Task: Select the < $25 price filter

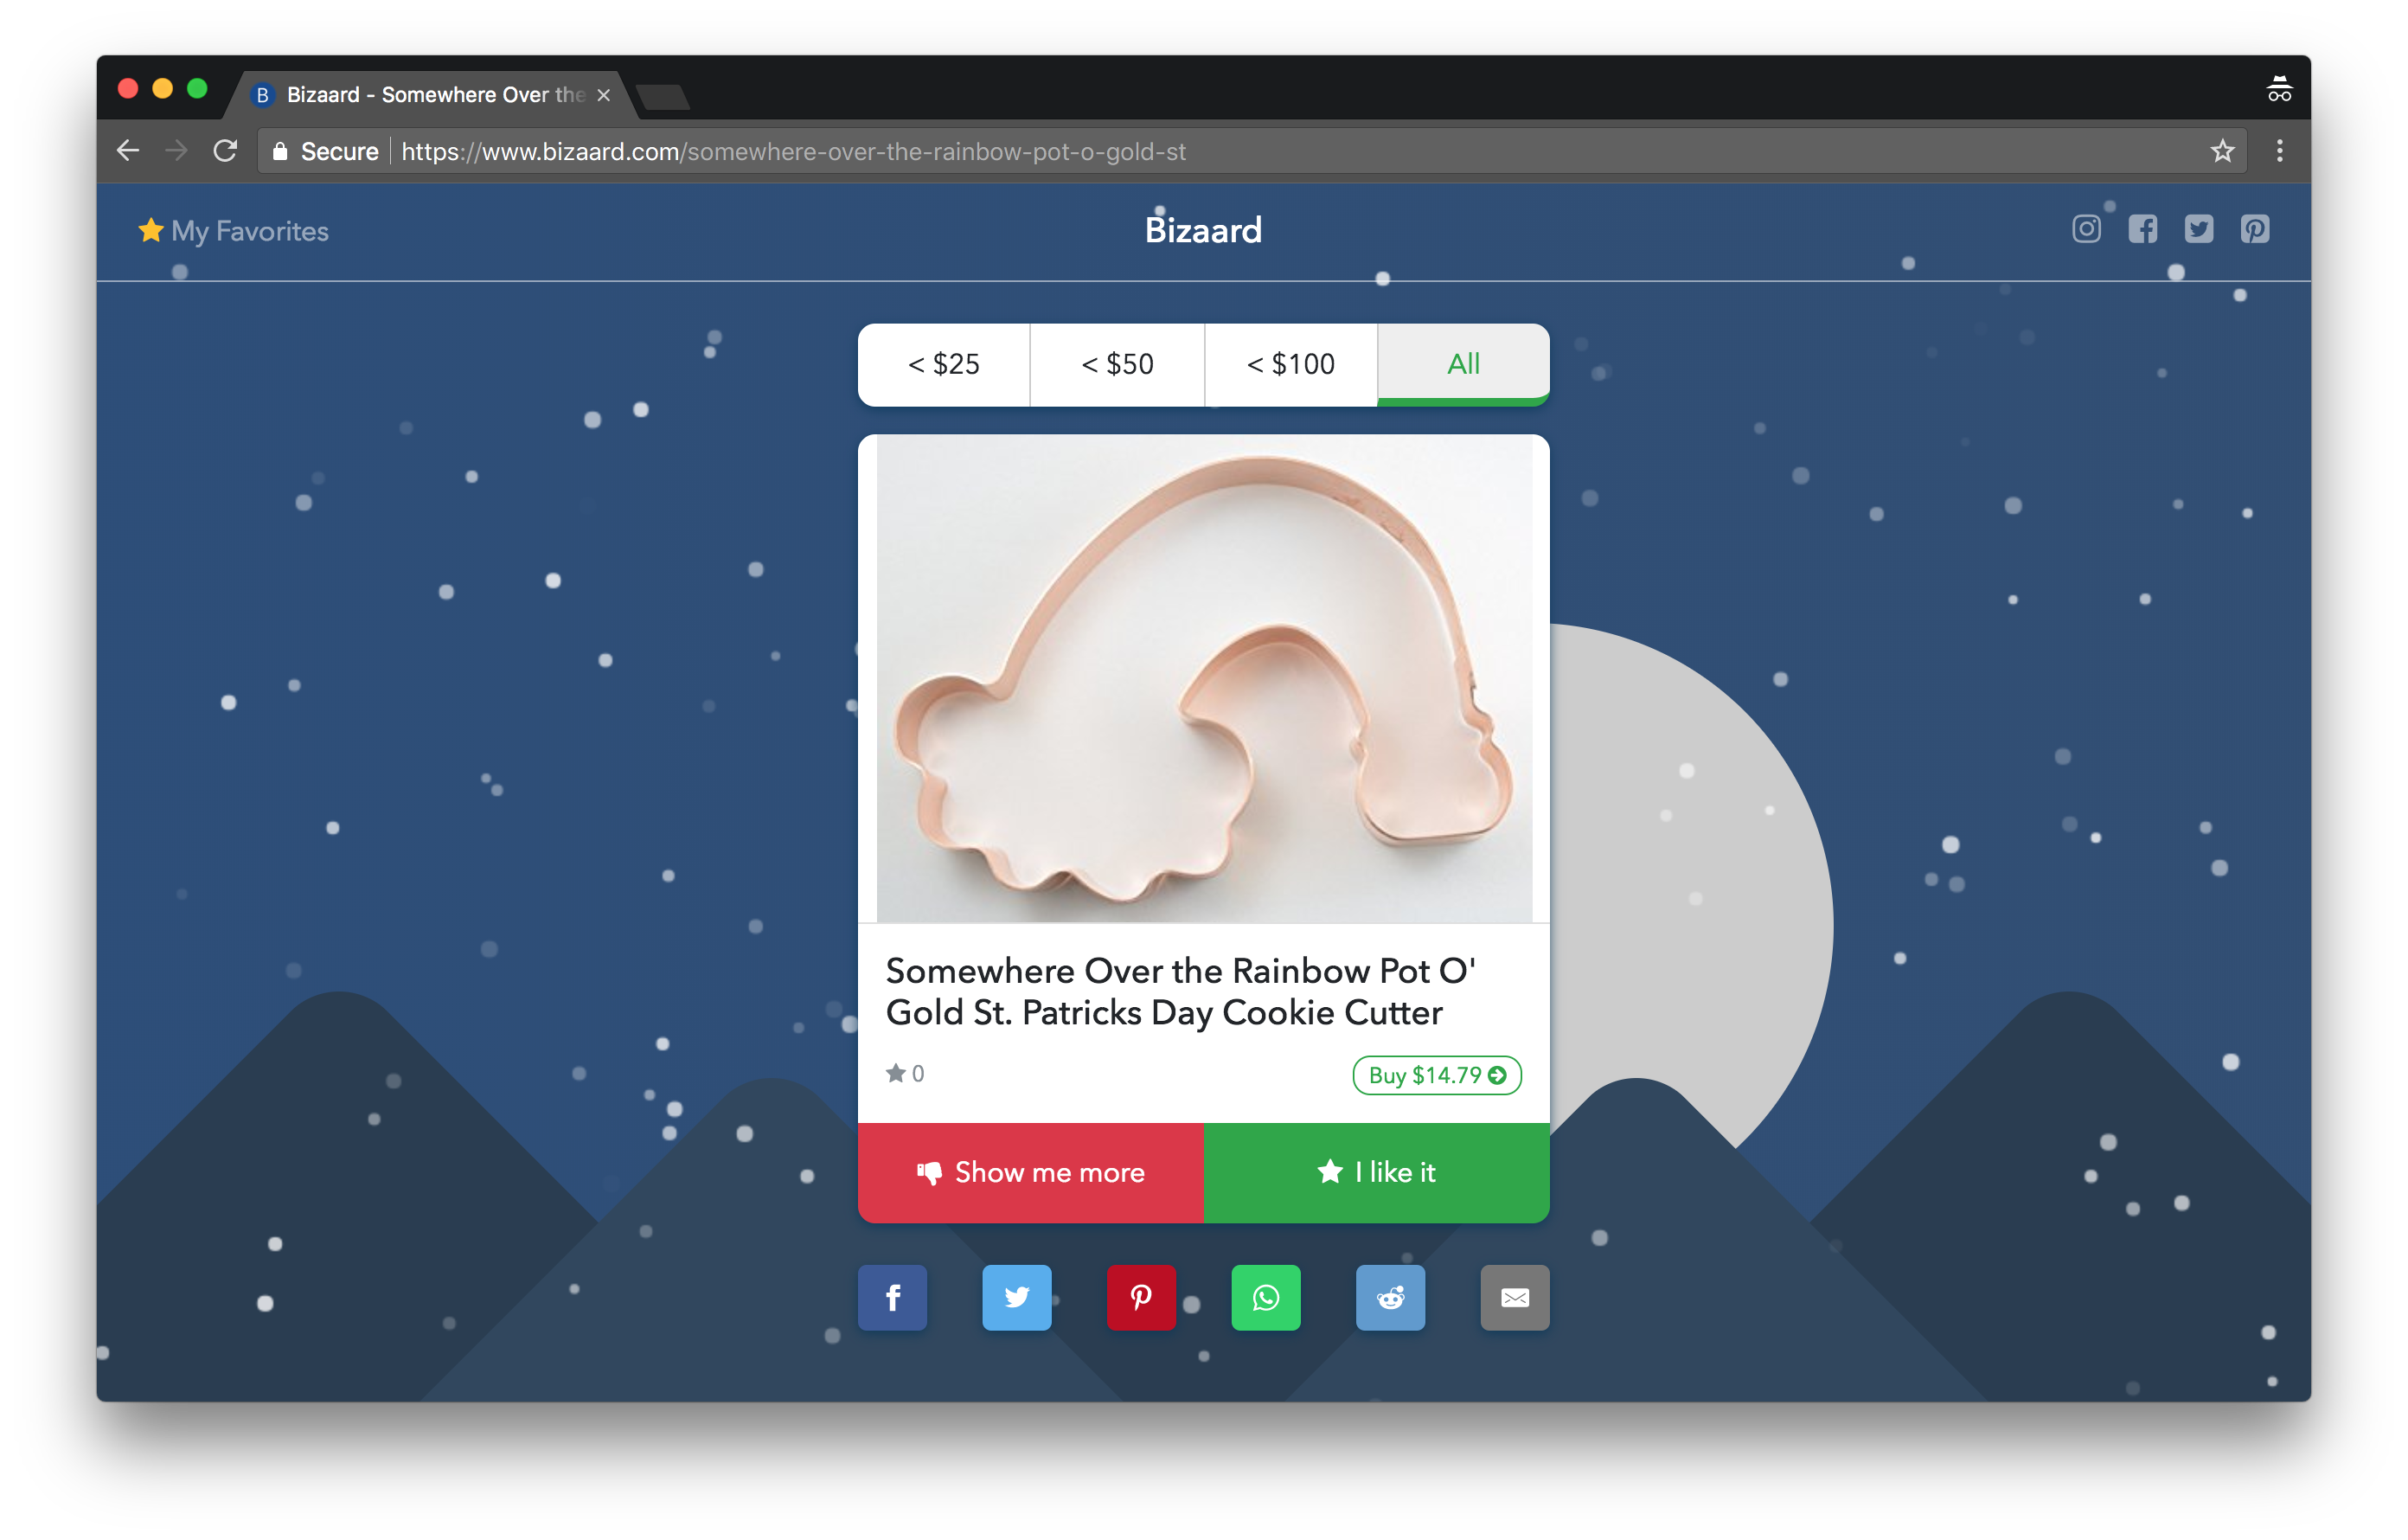Action: tap(943, 364)
